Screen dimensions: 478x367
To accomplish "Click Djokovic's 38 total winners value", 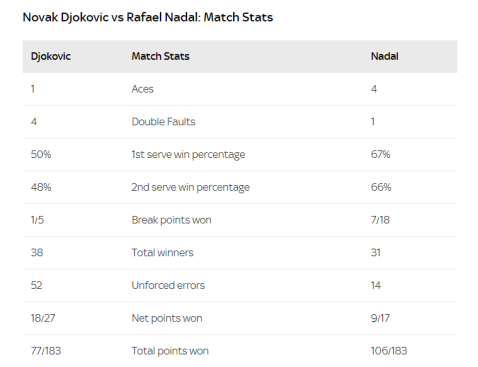I will click(37, 252).
